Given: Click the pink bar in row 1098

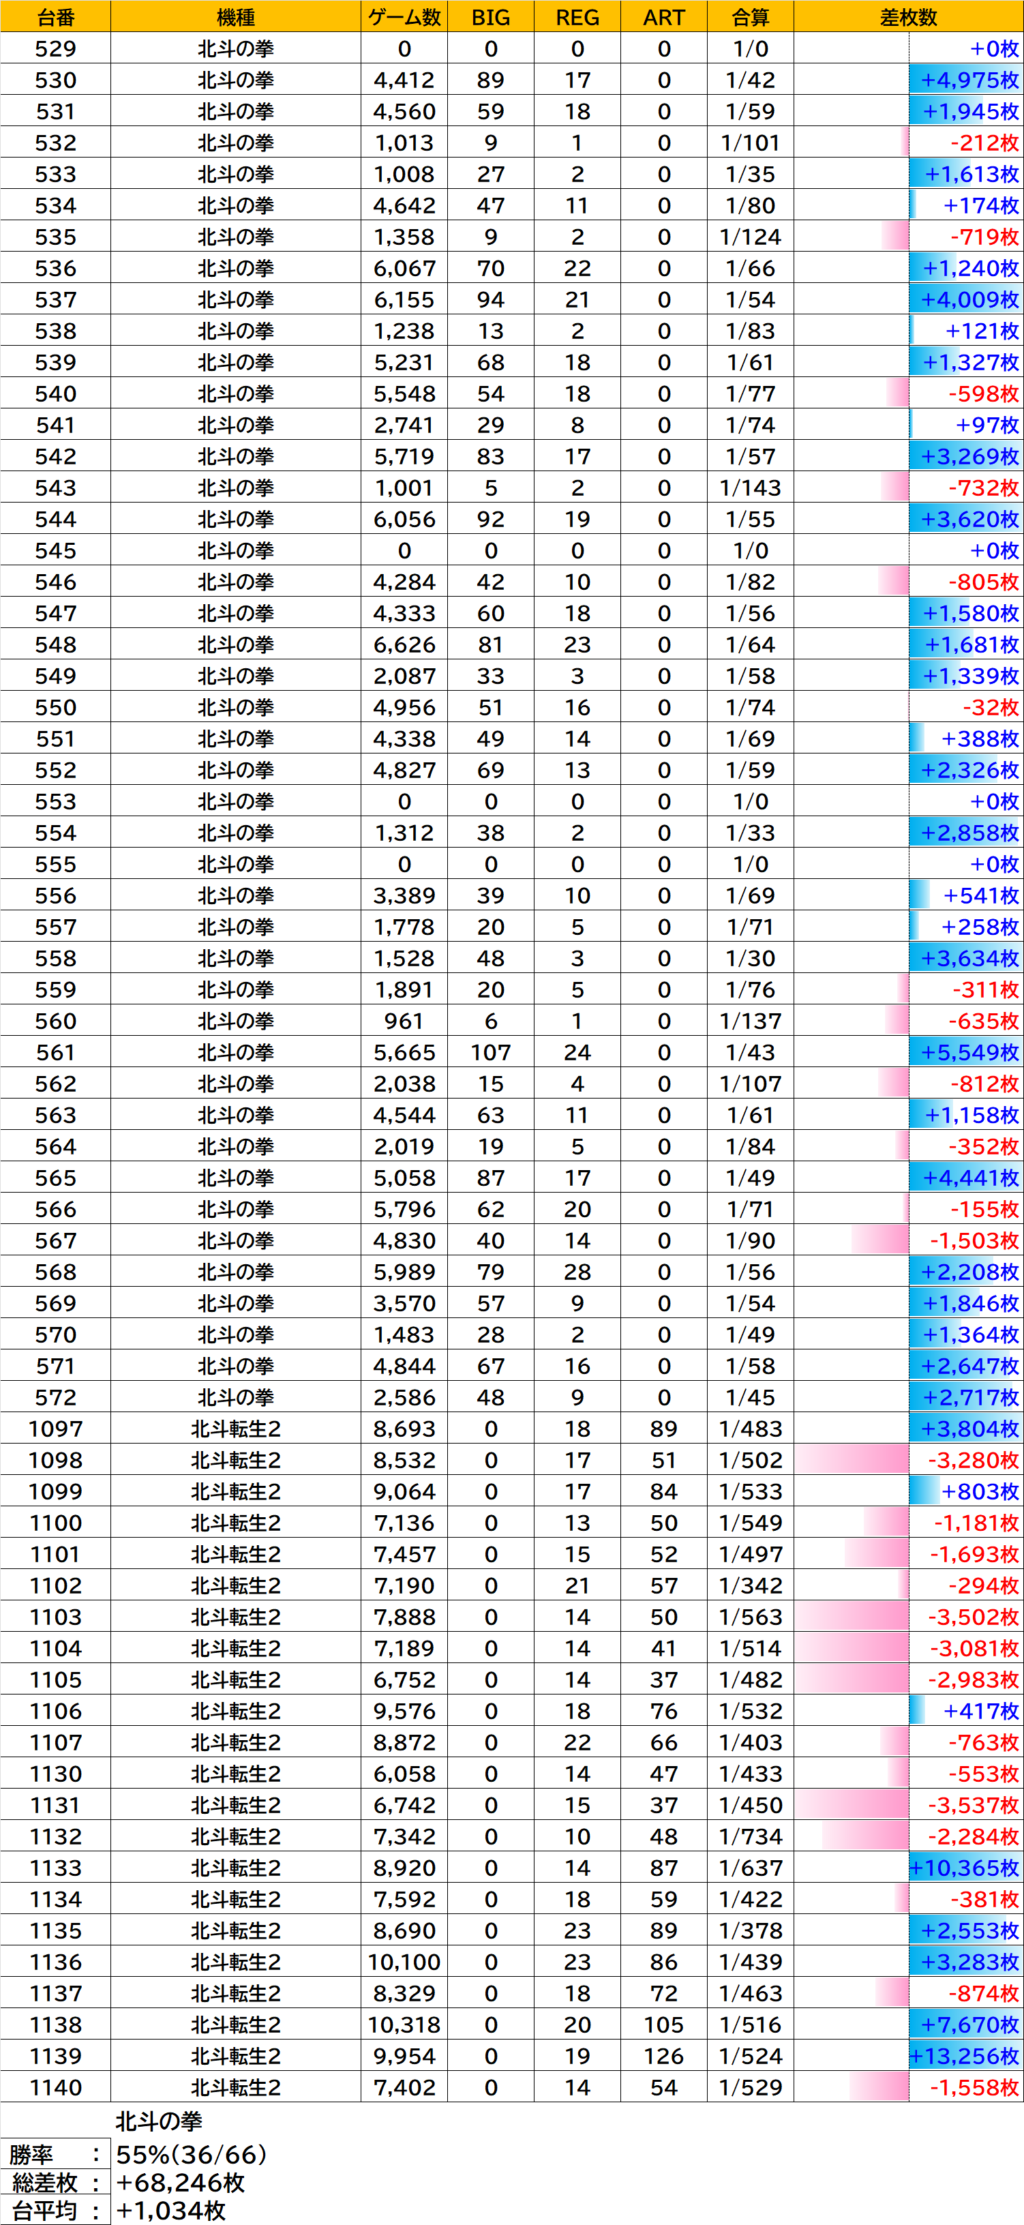Looking at the screenshot, I should click(852, 1460).
